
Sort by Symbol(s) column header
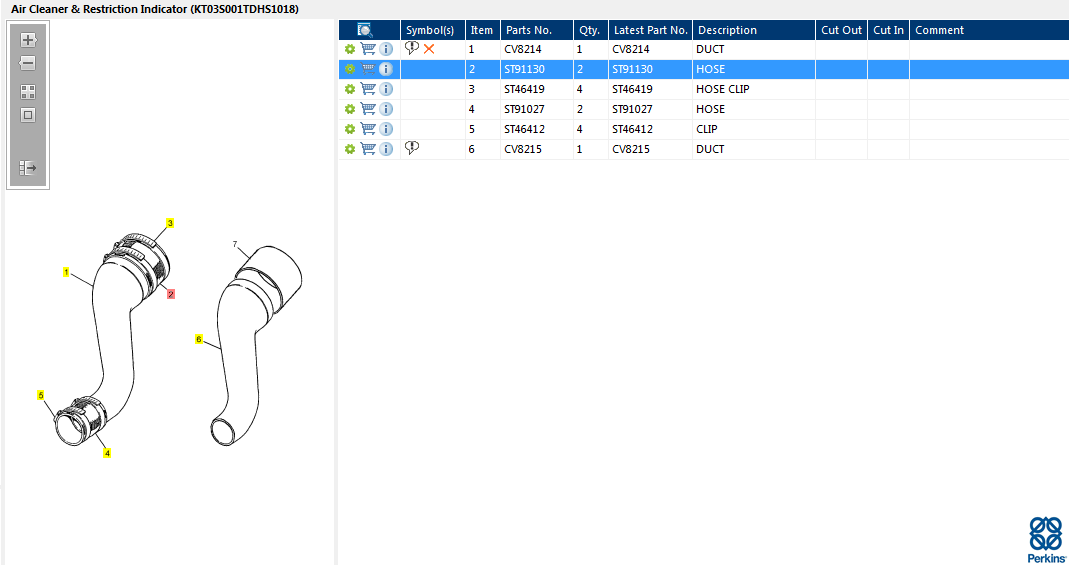(430, 30)
